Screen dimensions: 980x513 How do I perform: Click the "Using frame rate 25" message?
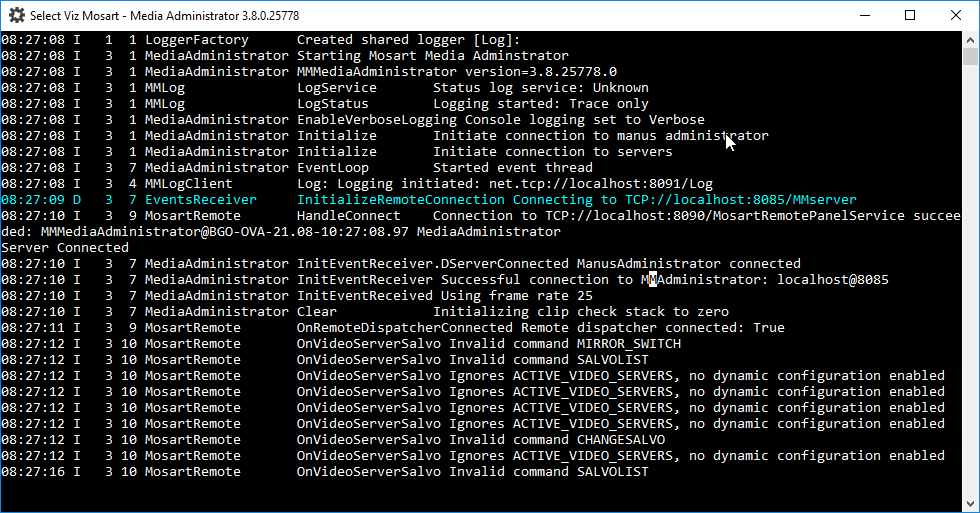[517, 296]
